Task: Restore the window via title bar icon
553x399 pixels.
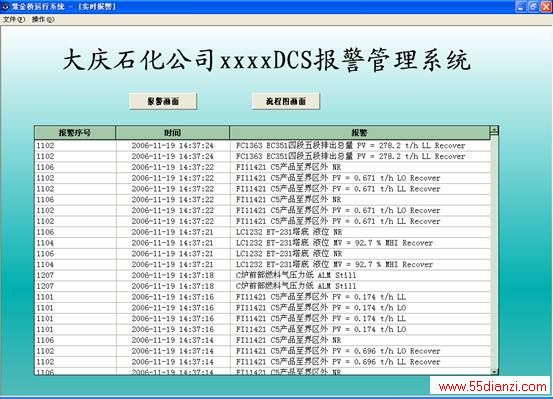Action: click(534, 7)
